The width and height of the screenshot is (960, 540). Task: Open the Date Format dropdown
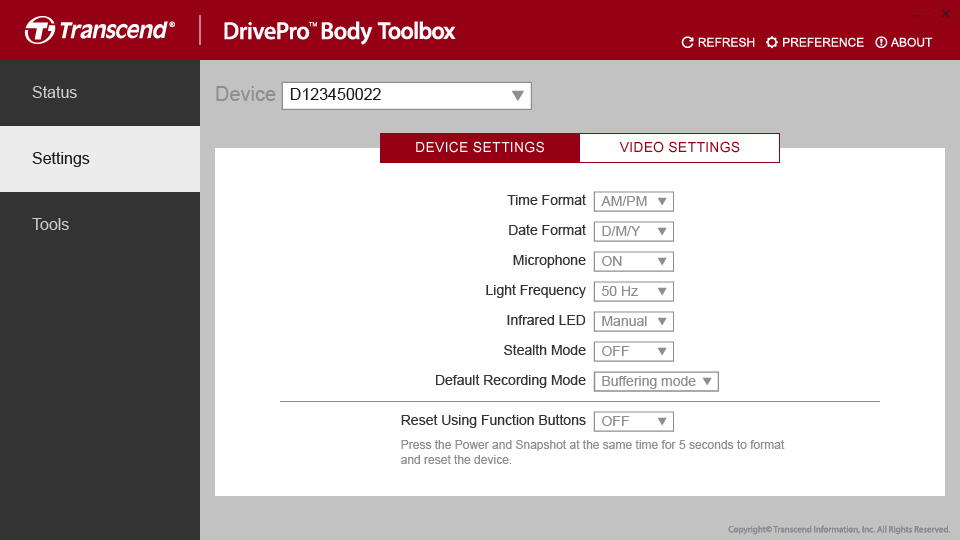634,231
